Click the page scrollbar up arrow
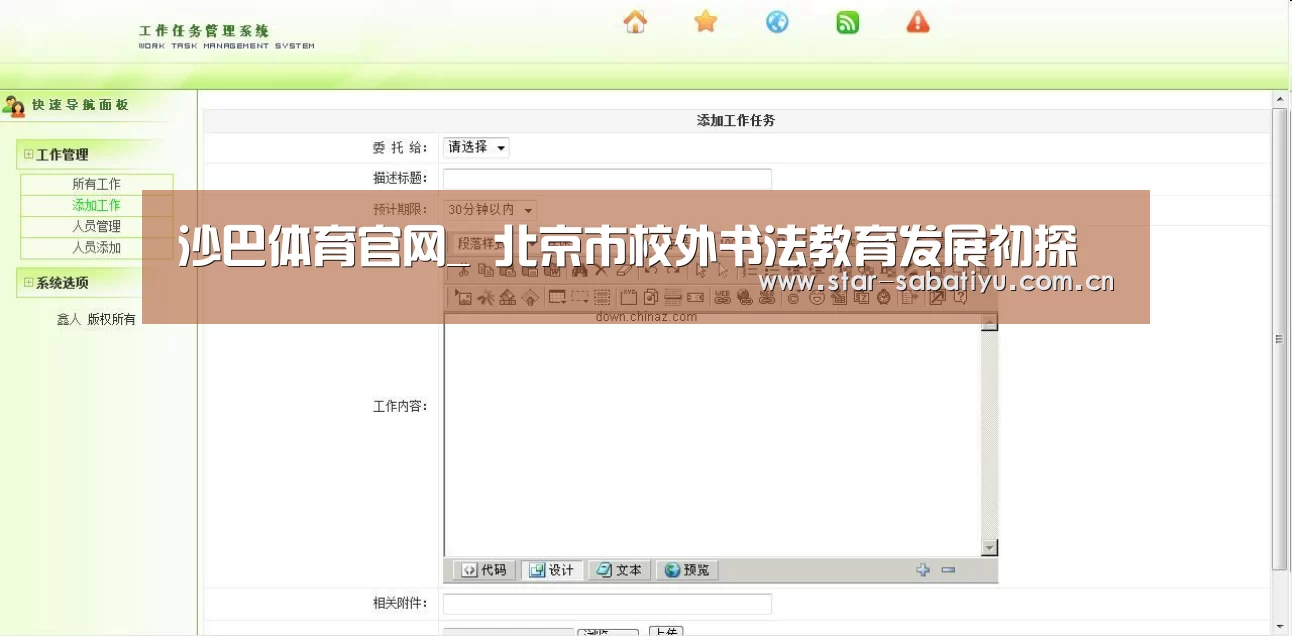Screen dimensions: 1292x636 1279,99
